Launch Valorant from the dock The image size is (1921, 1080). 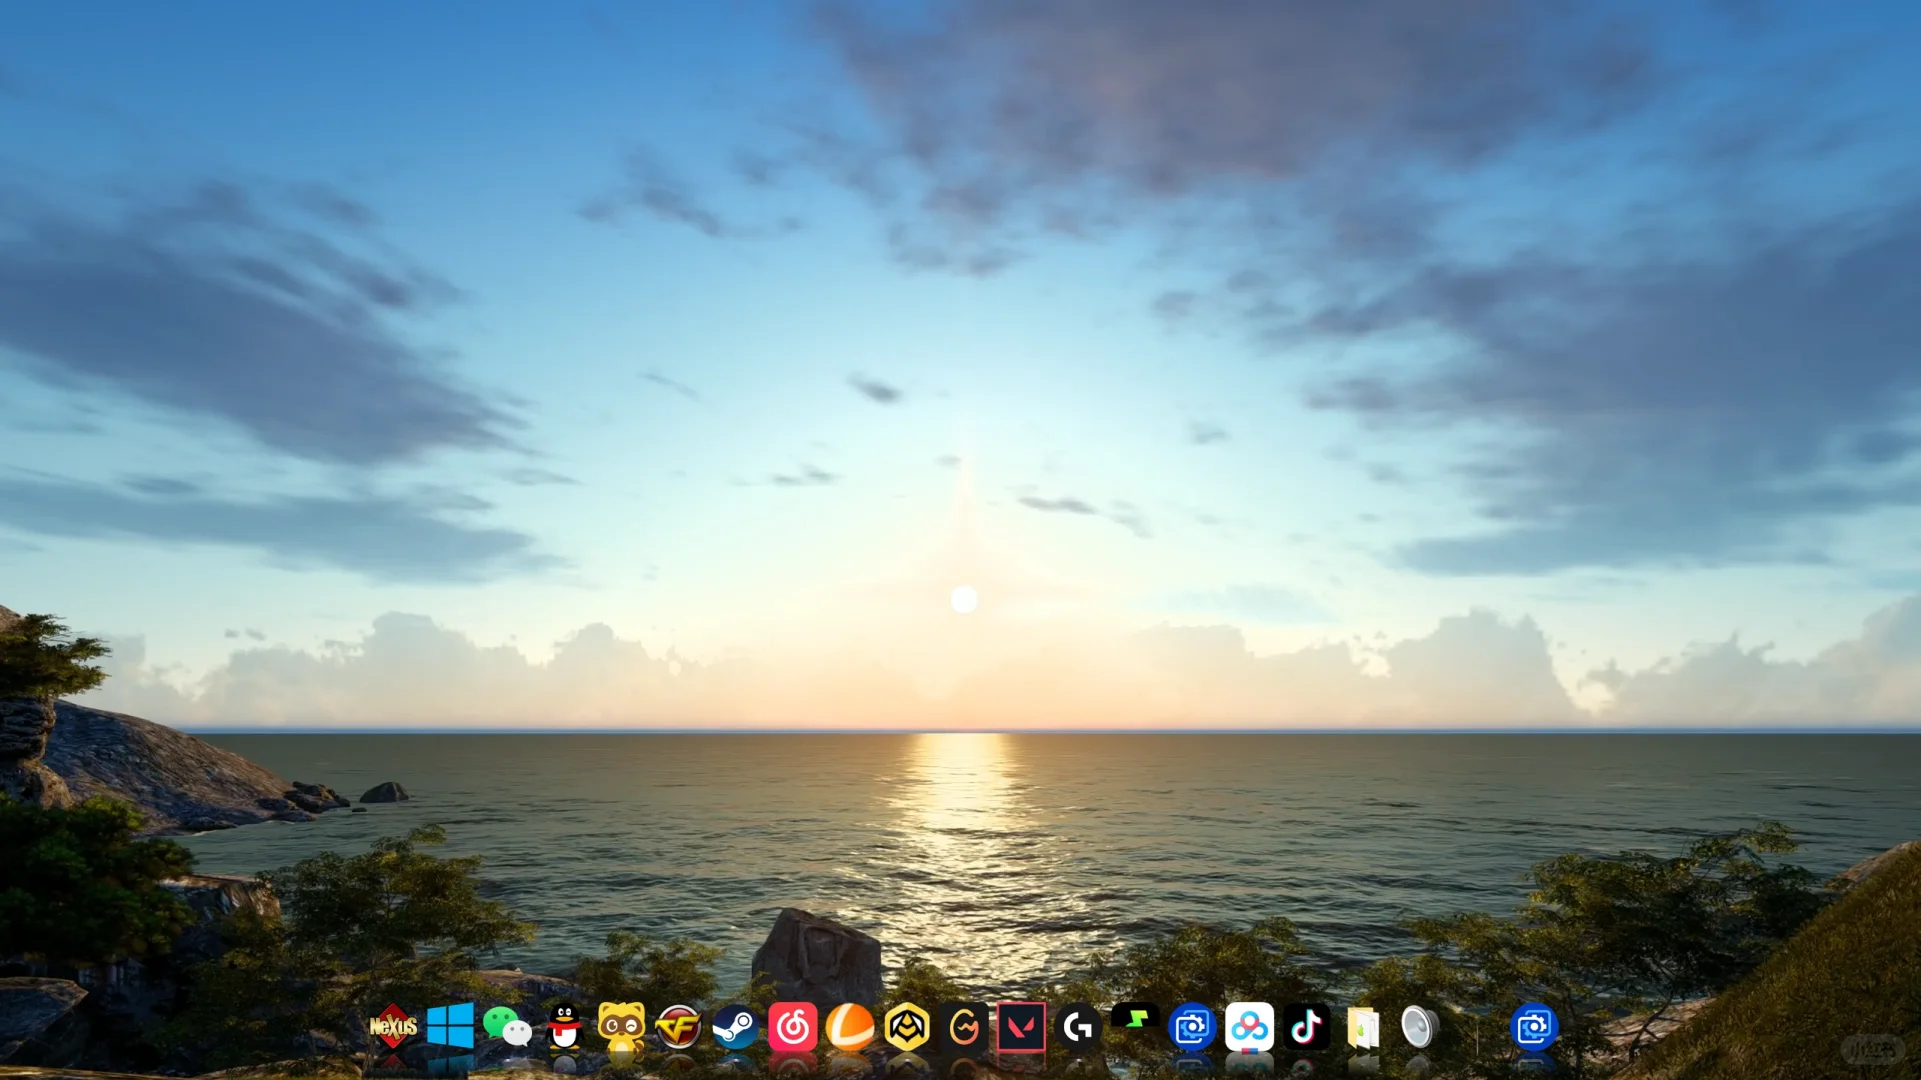pos(1021,1026)
